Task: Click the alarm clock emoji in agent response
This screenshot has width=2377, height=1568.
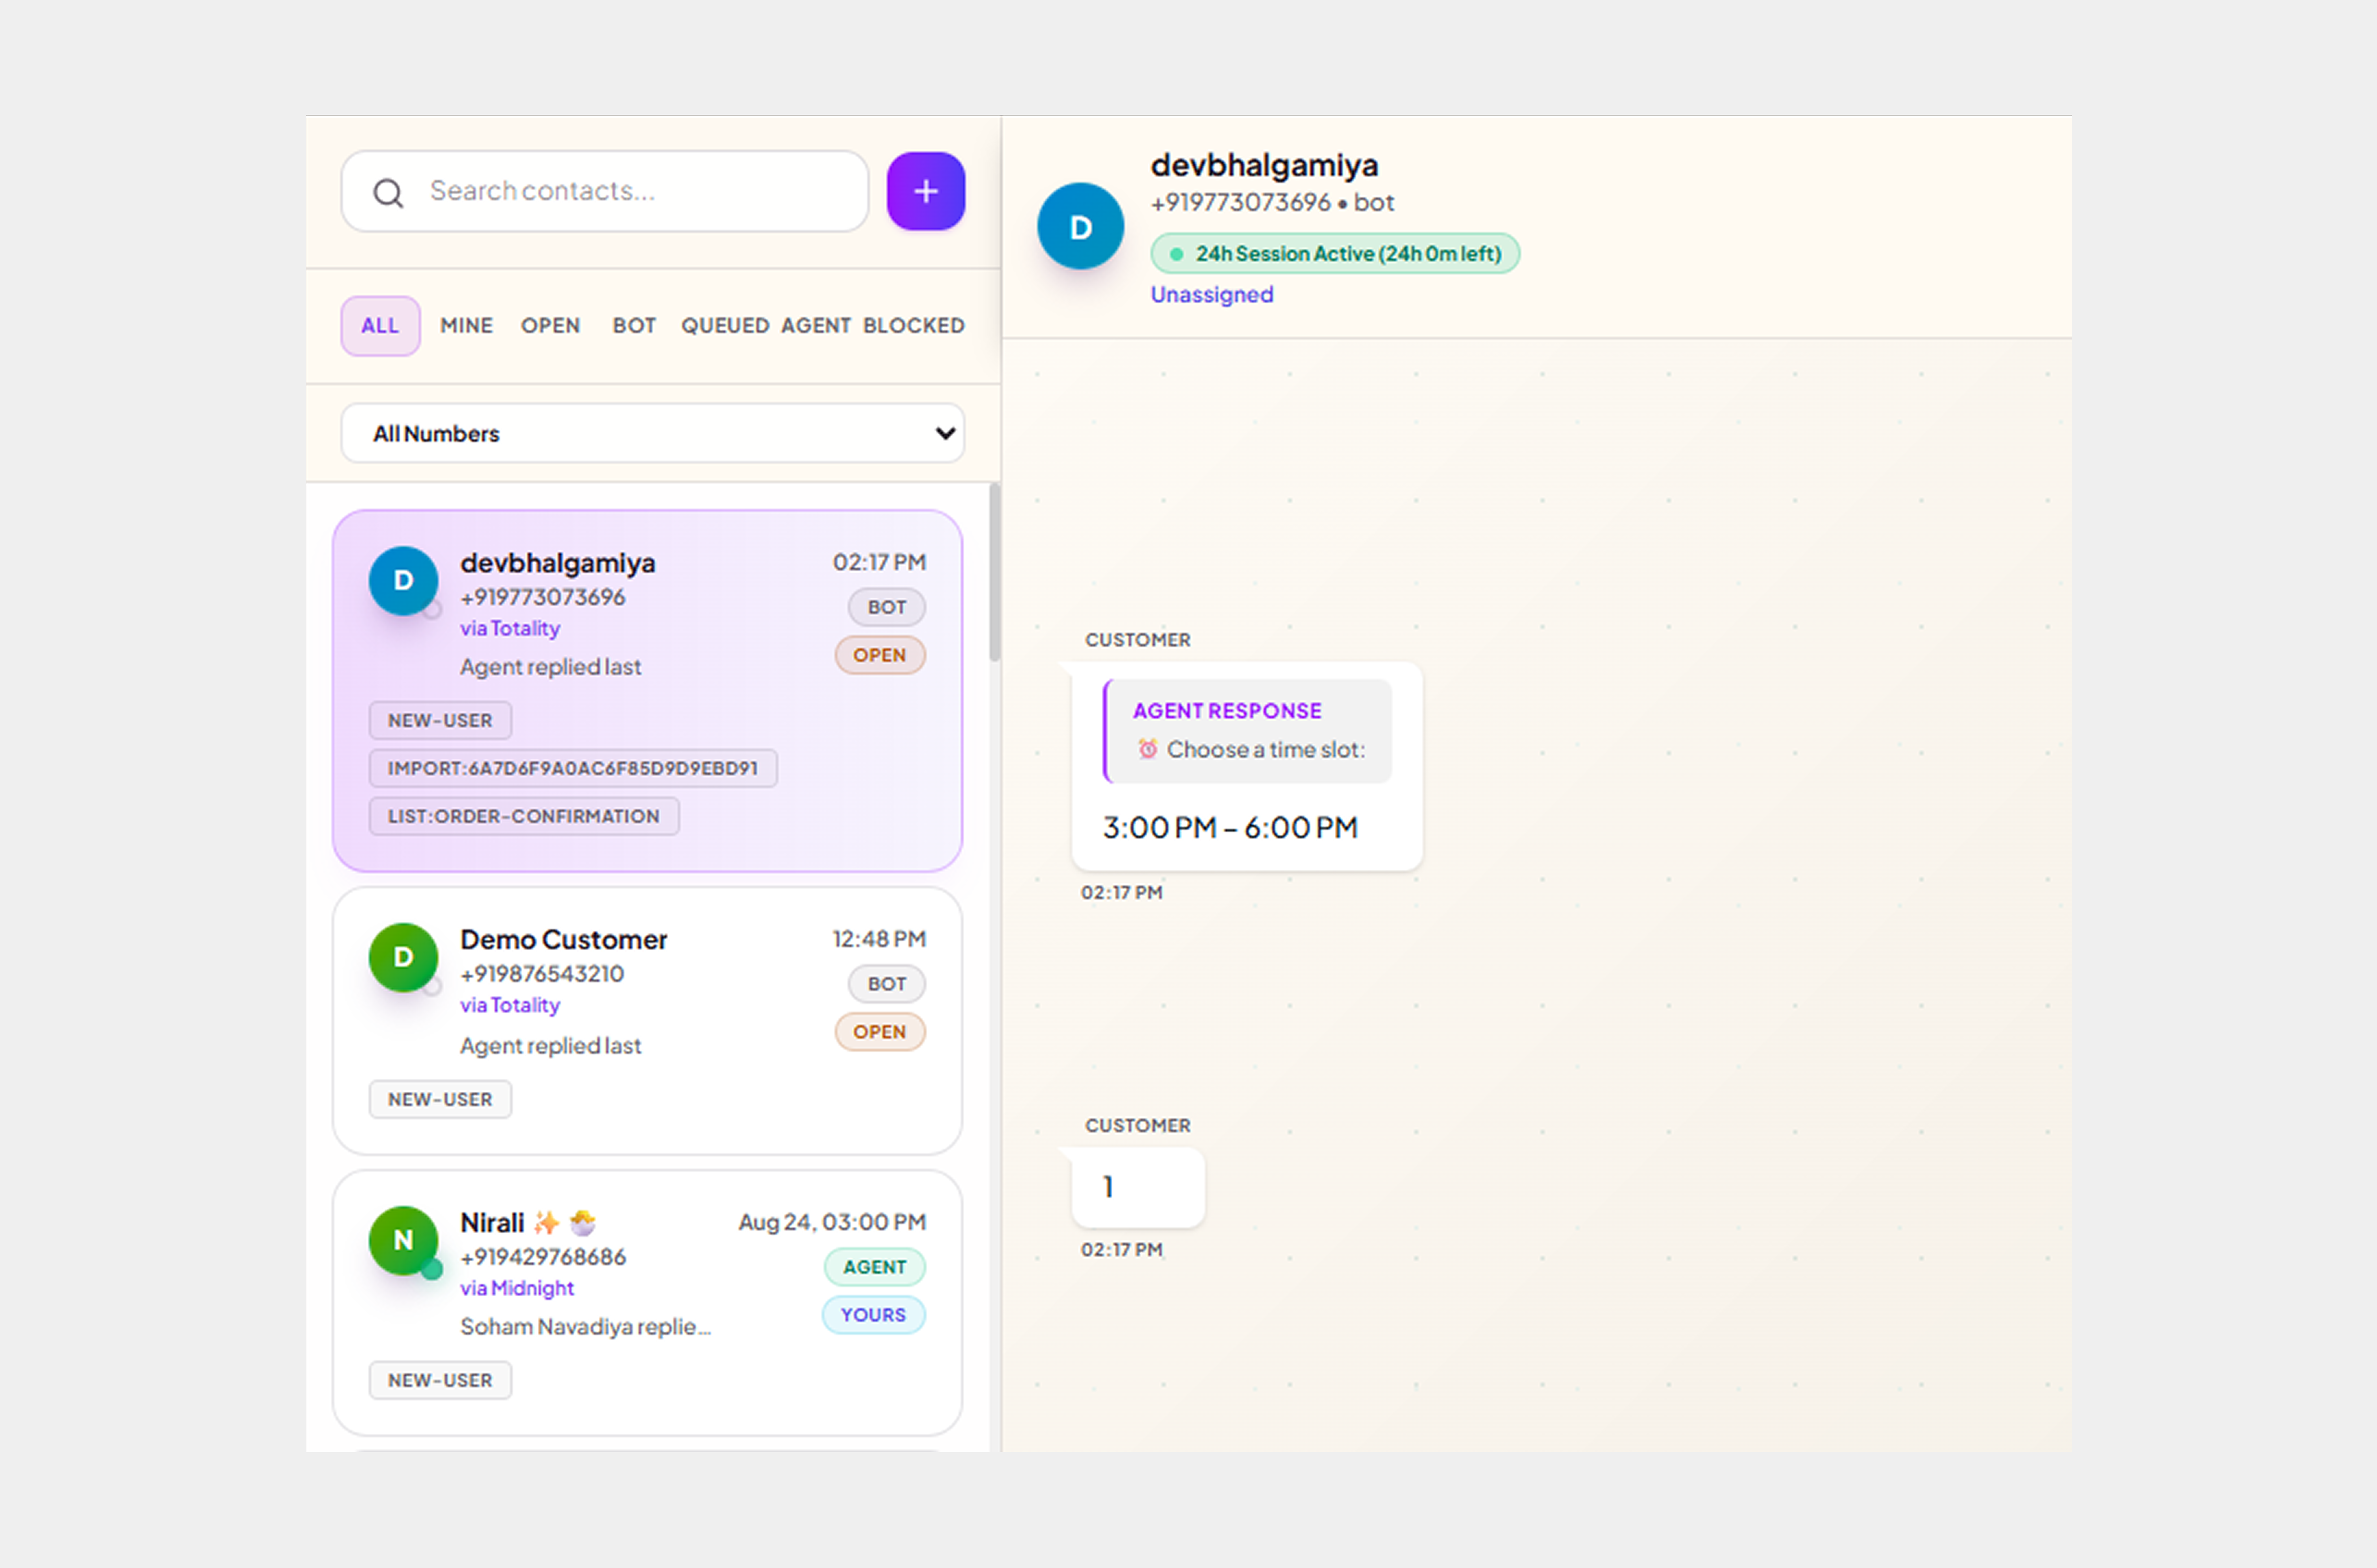Action: click(1148, 749)
